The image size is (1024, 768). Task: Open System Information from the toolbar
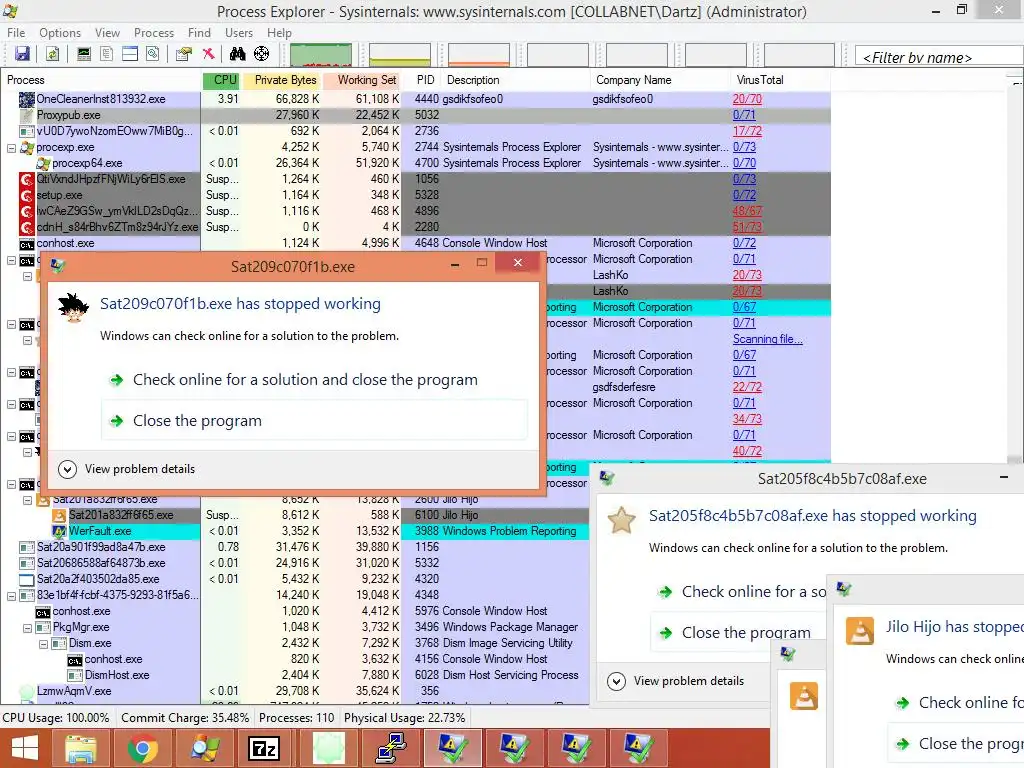pyautogui.click(x=84, y=54)
